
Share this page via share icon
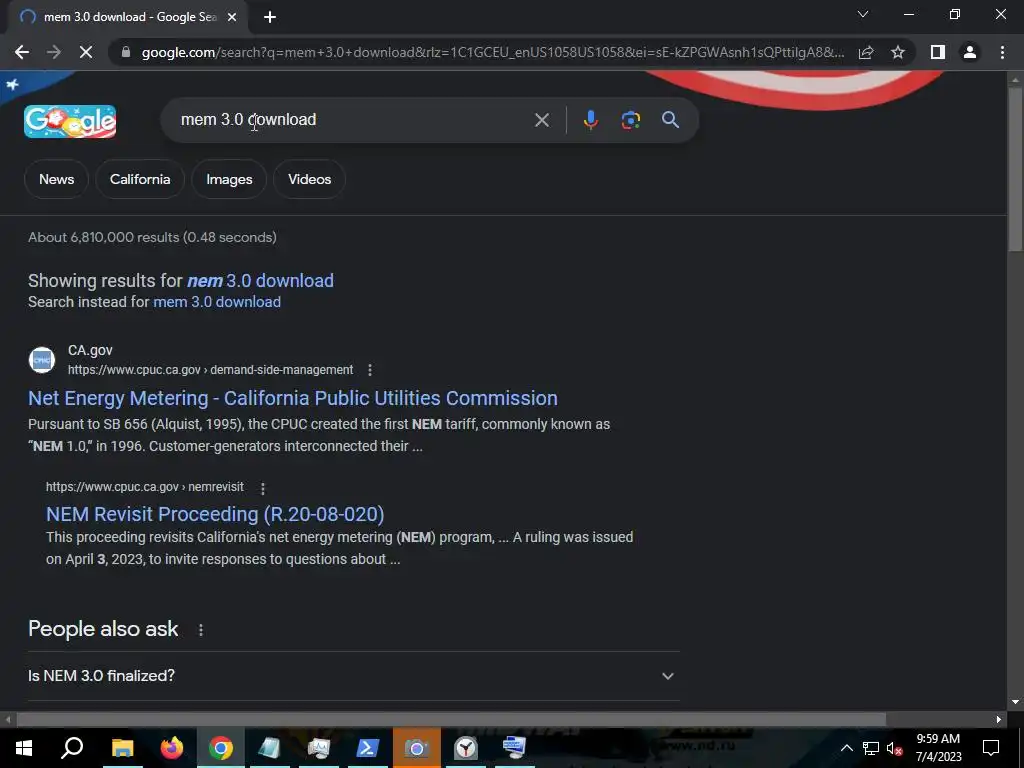click(866, 52)
